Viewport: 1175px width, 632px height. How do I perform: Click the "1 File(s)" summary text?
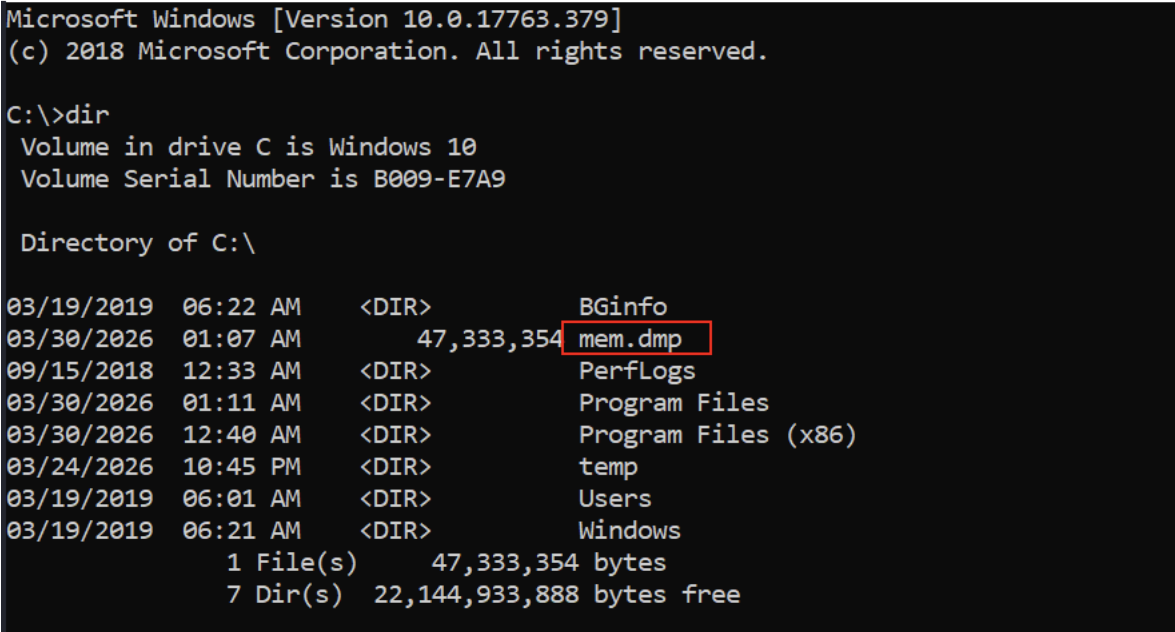[x=292, y=563]
